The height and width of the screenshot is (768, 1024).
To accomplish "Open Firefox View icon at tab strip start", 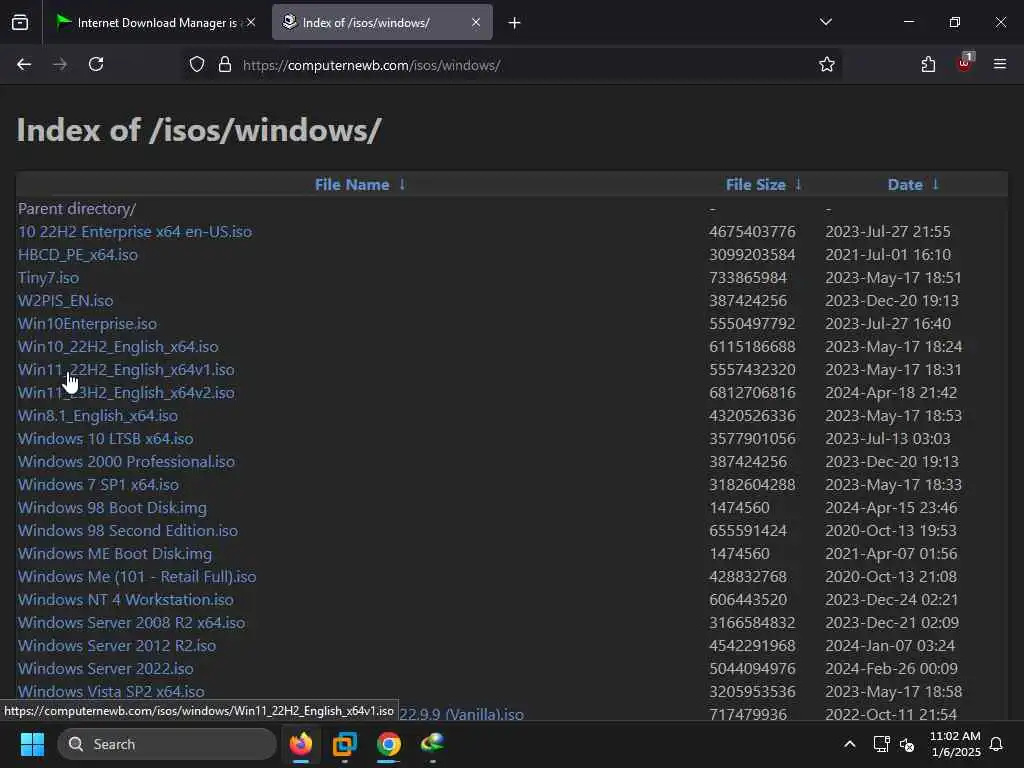I will pyautogui.click(x=20, y=22).
